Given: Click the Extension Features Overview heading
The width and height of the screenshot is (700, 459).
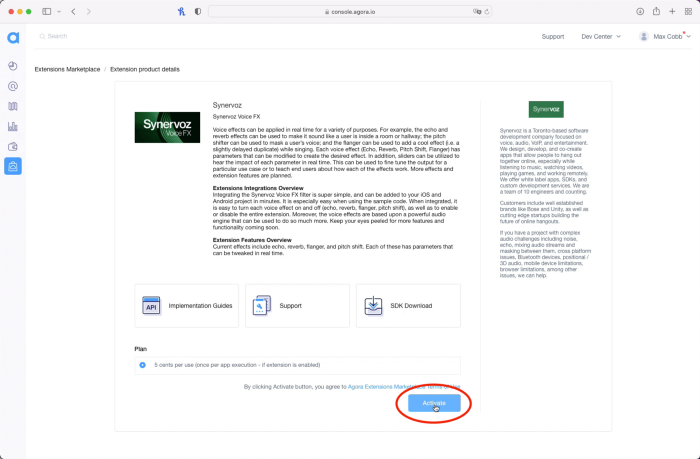Looking at the screenshot, I should pos(252,240).
